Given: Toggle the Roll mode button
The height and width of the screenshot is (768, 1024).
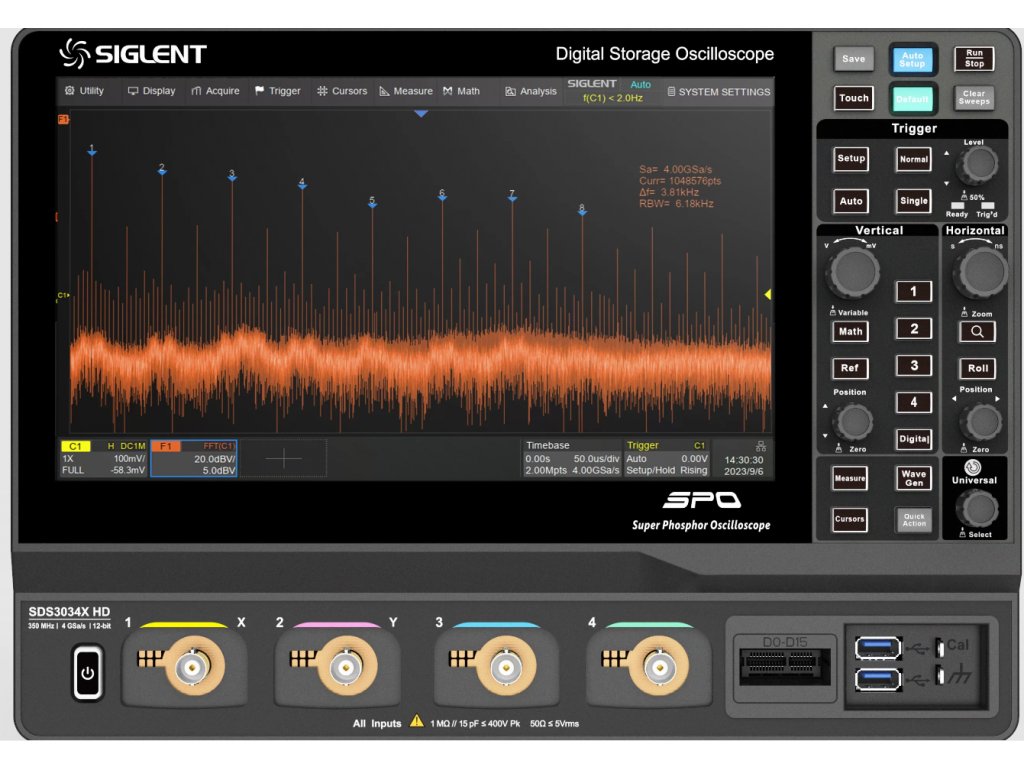Looking at the screenshot, I should pos(977,368).
